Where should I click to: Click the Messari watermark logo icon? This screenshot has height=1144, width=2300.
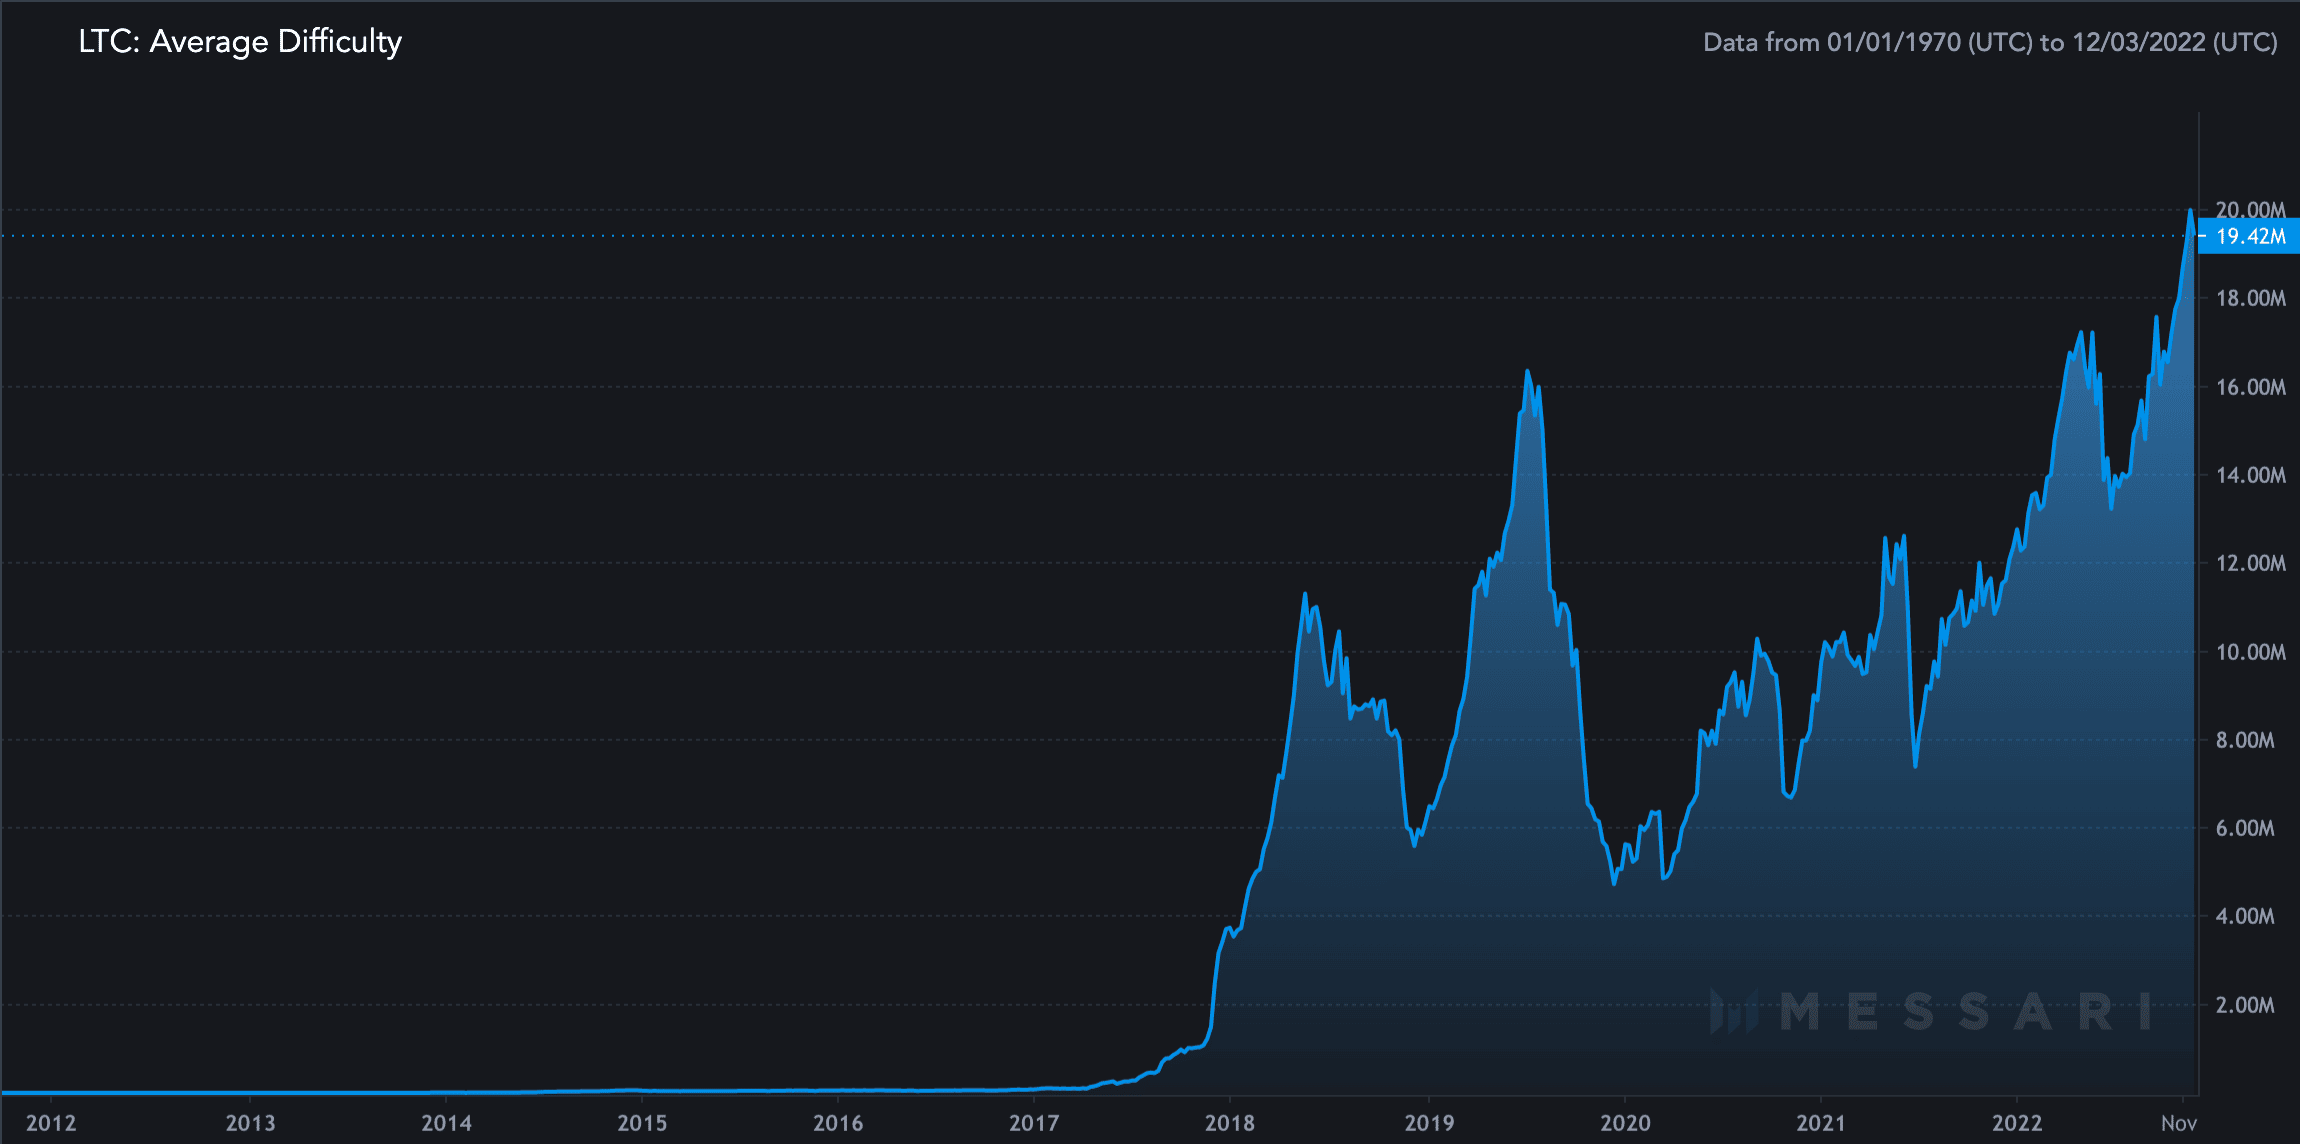pos(1733,1012)
